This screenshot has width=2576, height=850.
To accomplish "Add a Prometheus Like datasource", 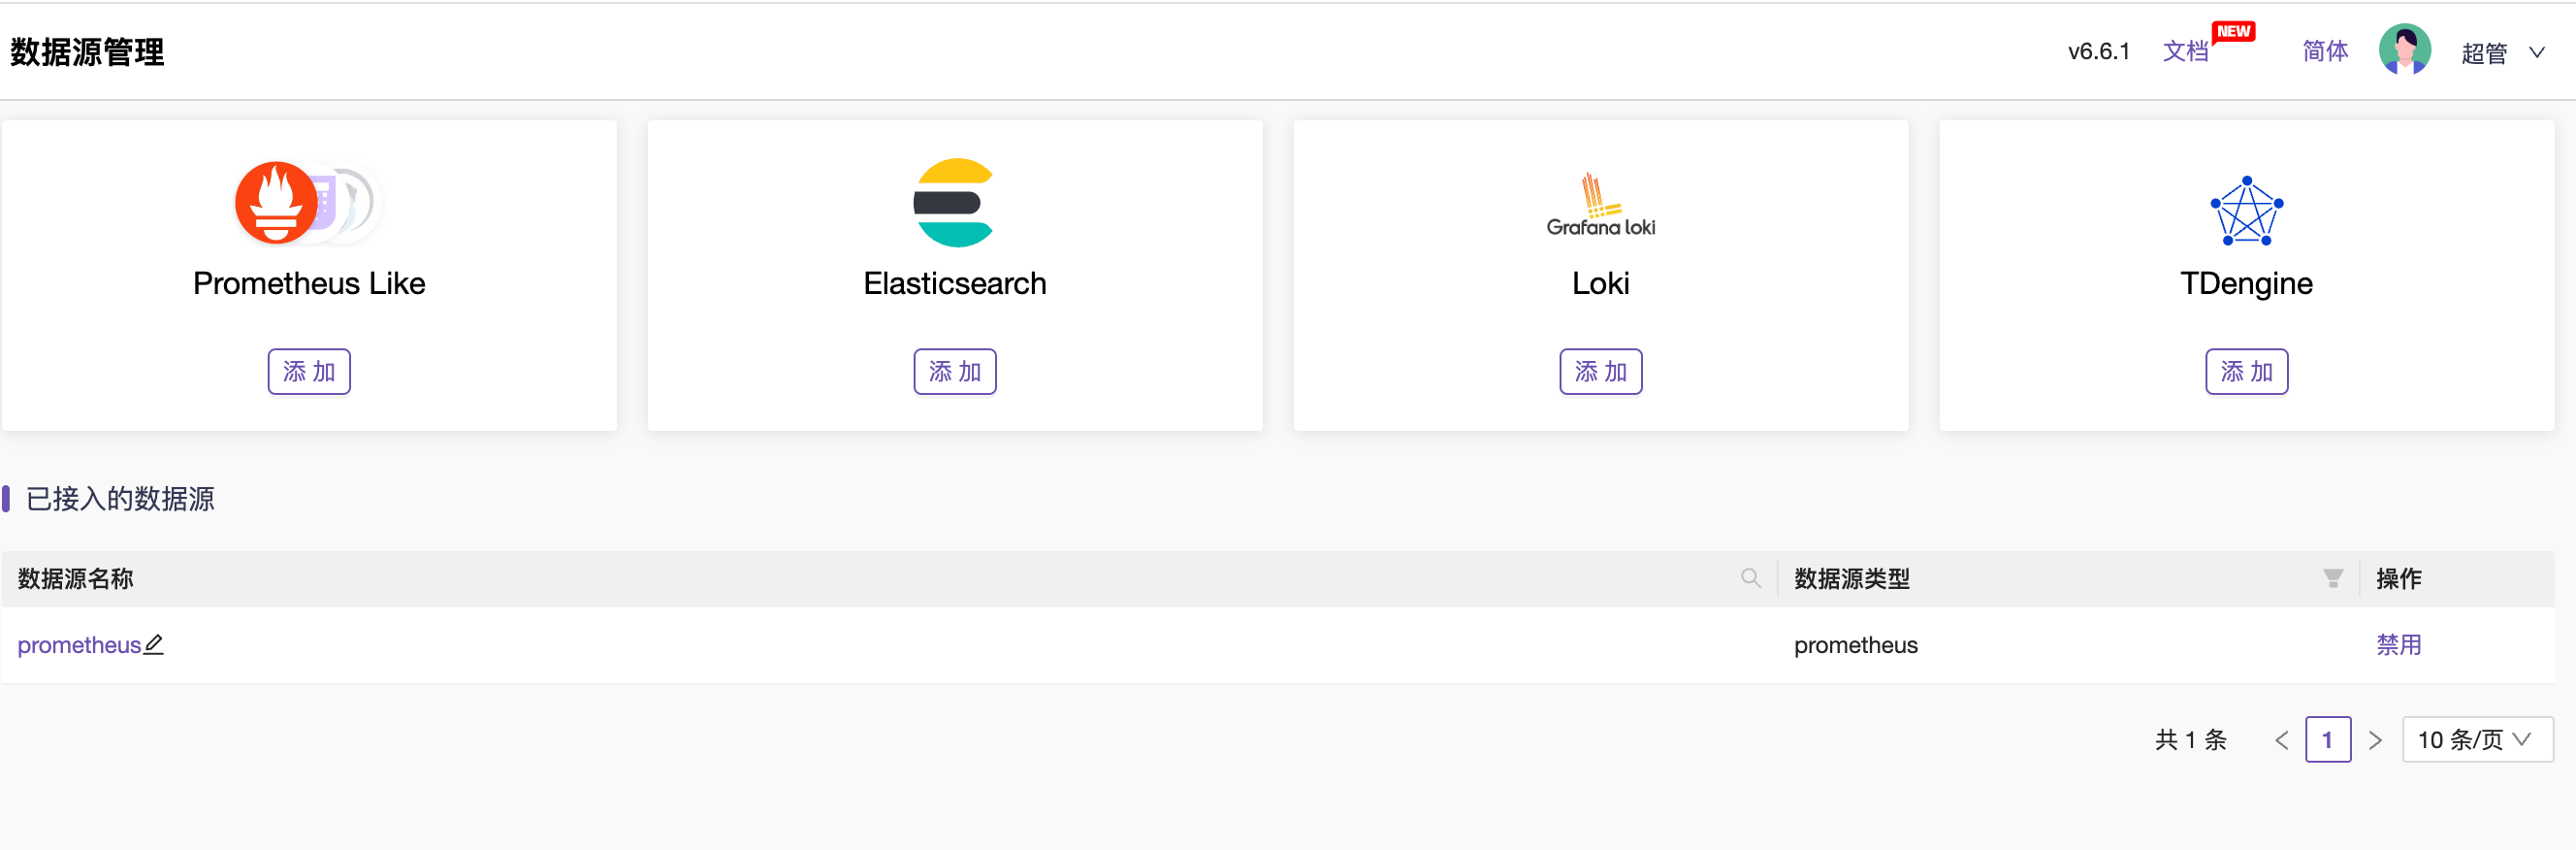I will coord(309,372).
